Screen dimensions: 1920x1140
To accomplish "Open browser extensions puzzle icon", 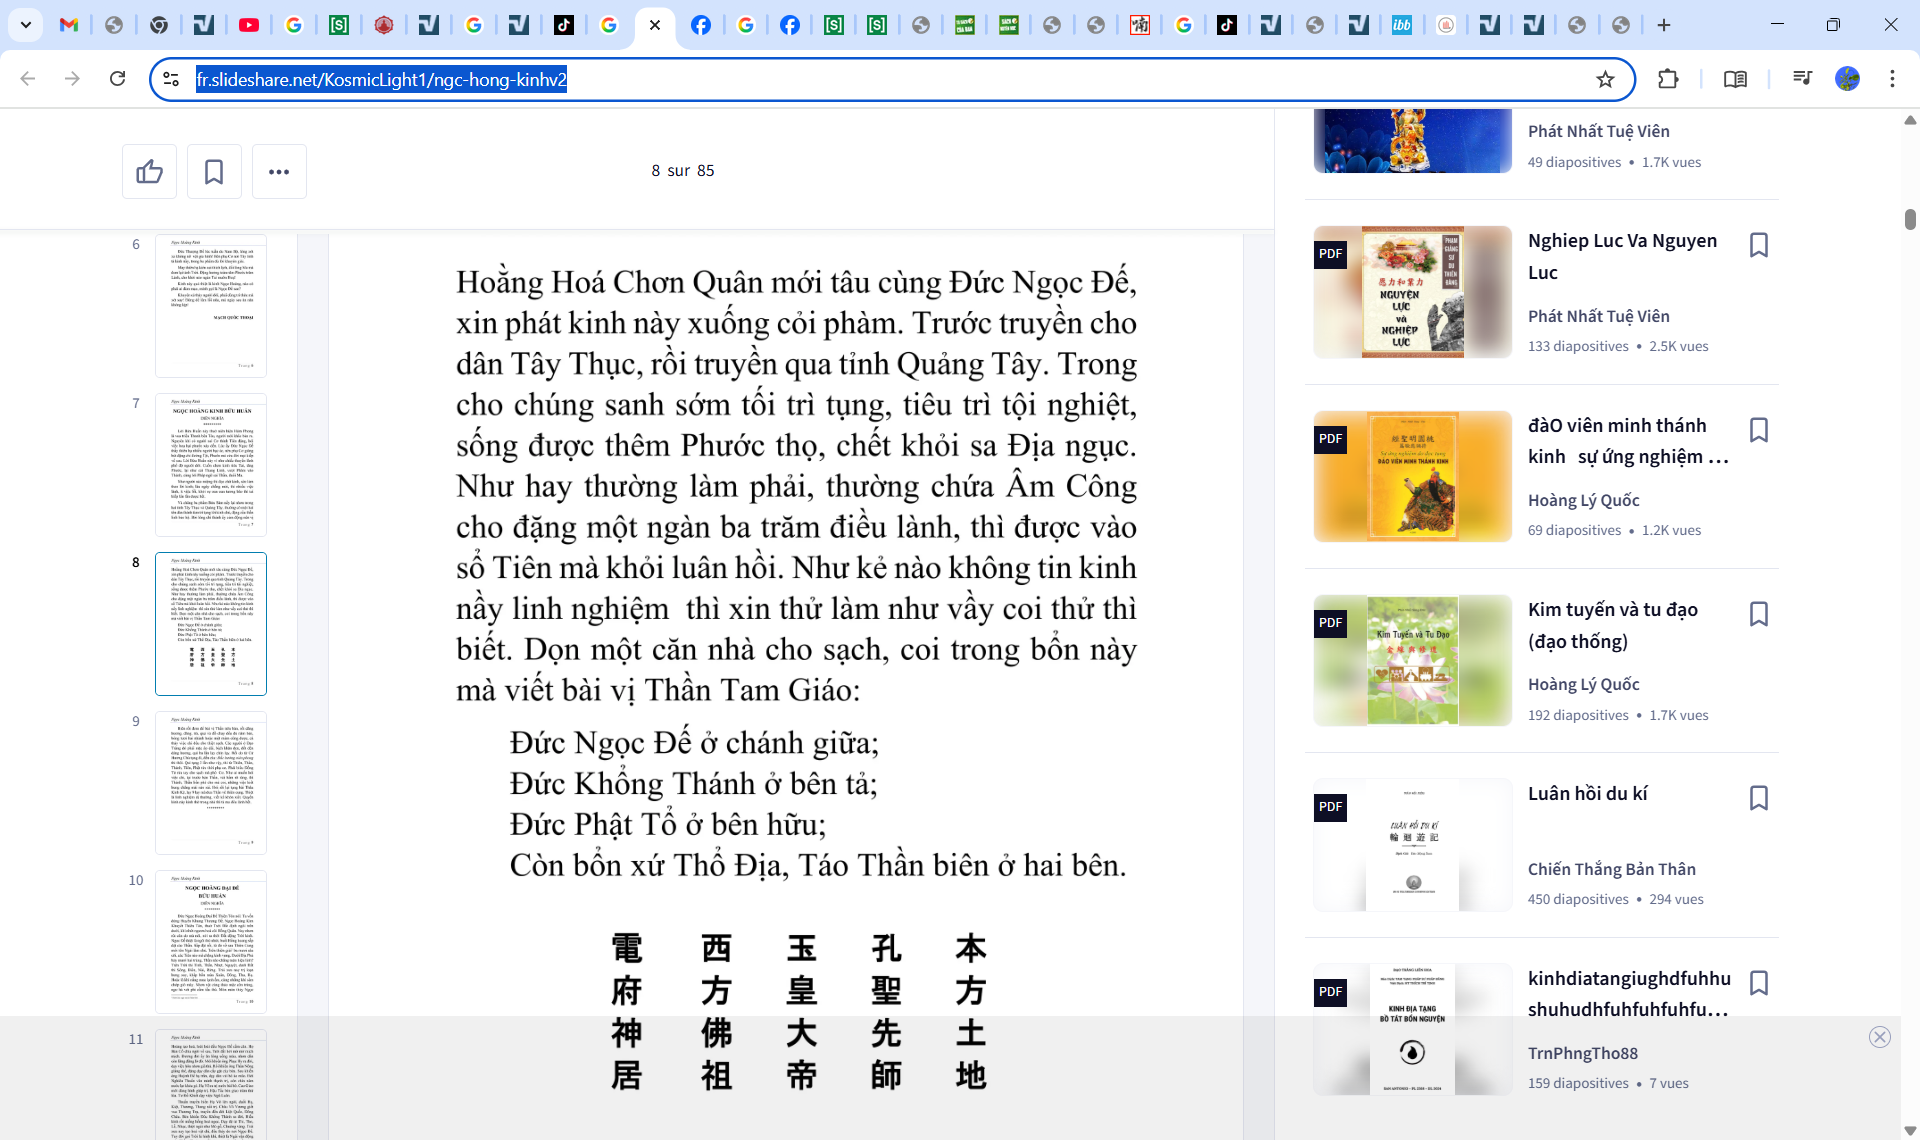I will coord(1668,79).
